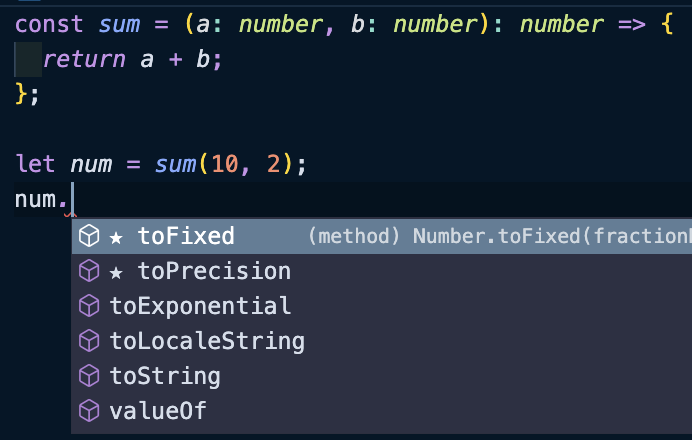
Task: Select the toFixed suggestion
Action: 382,236
